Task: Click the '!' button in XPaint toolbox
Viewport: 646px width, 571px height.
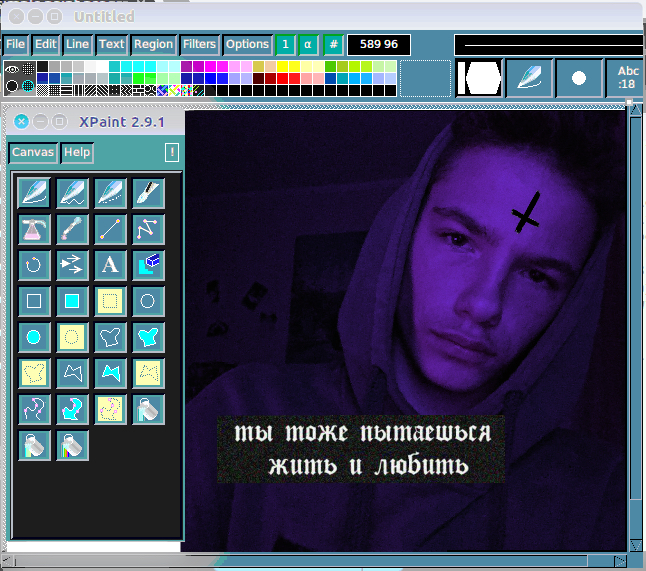Action: pyautogui.click(x=172, y=152)
